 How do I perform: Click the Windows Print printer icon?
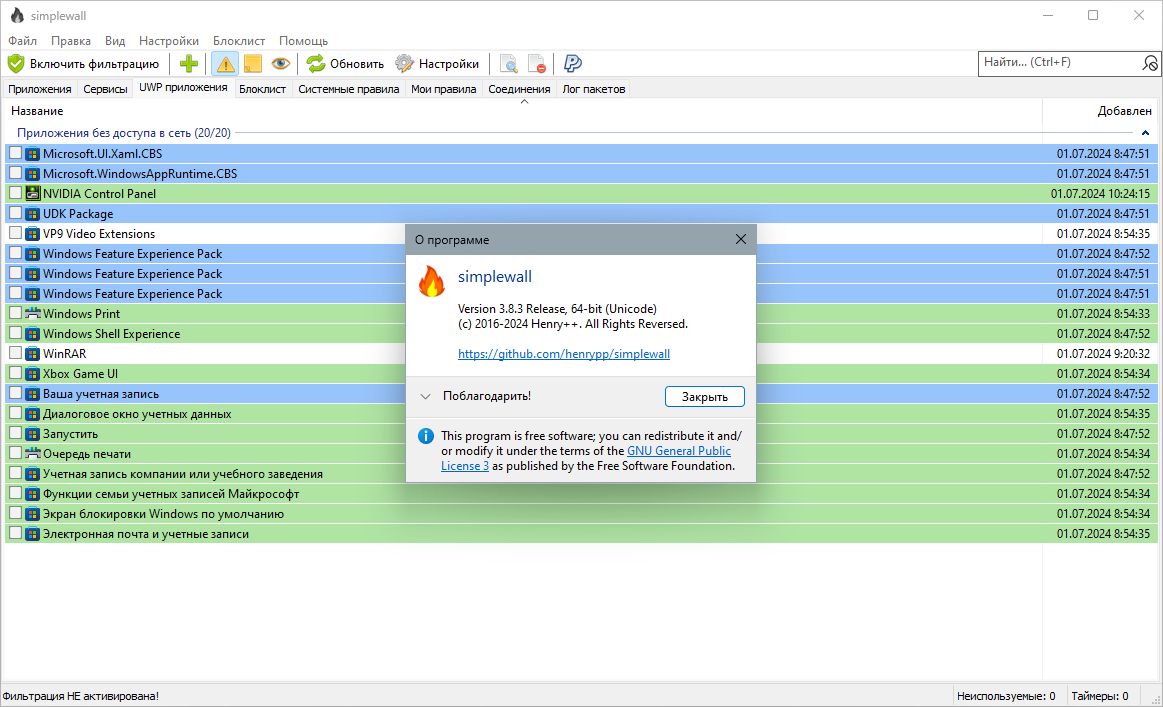click(x=32, y=314)
